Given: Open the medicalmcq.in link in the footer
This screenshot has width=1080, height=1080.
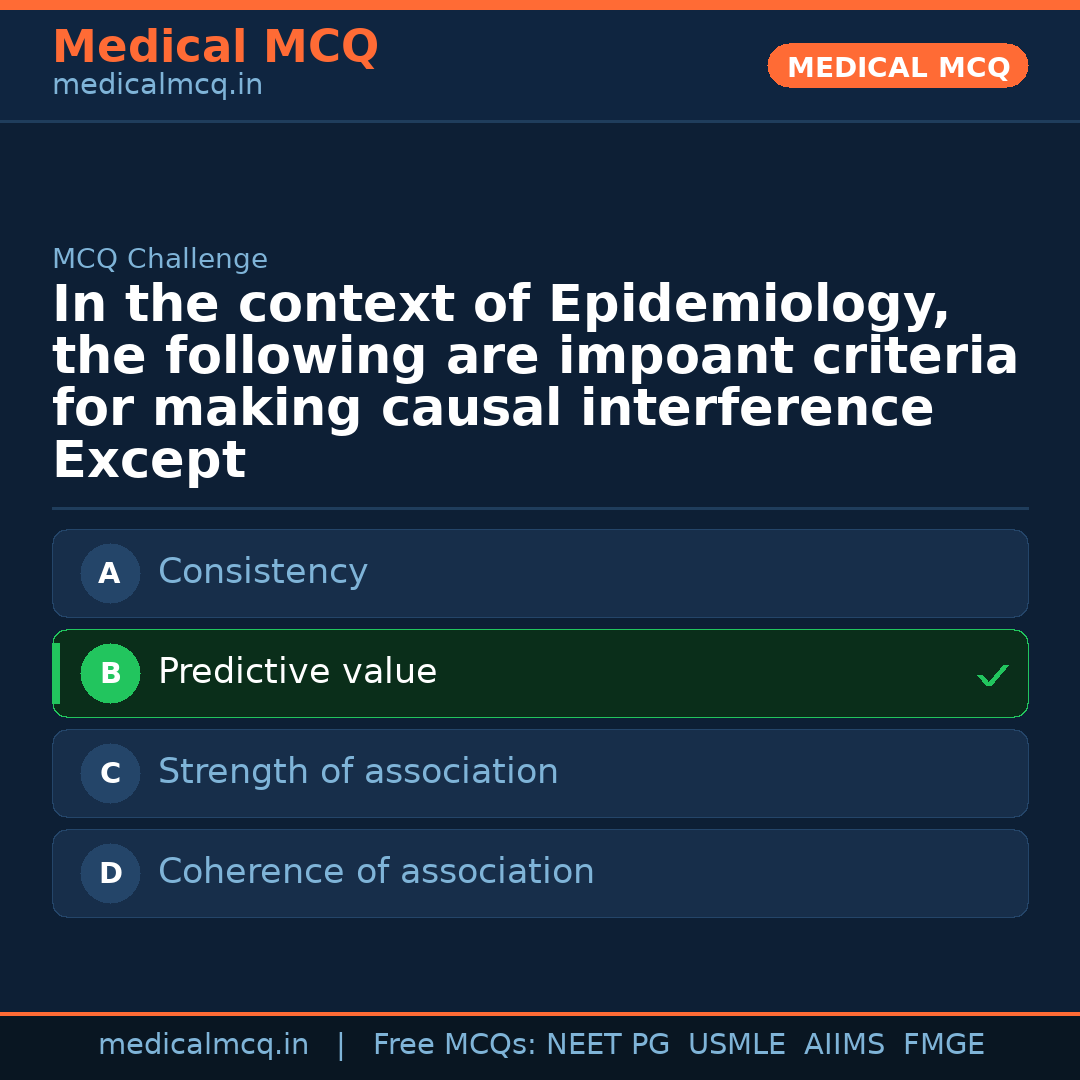Looking at the screenshot, I should tap(203, 1045).
